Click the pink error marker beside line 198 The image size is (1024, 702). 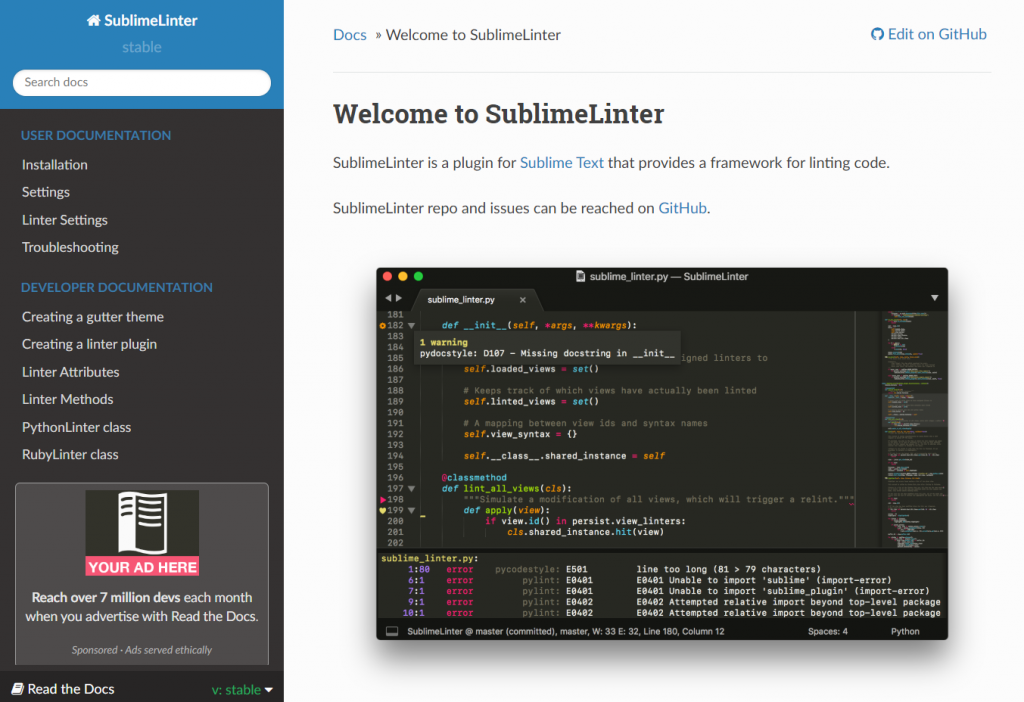(x=382, y=500)
